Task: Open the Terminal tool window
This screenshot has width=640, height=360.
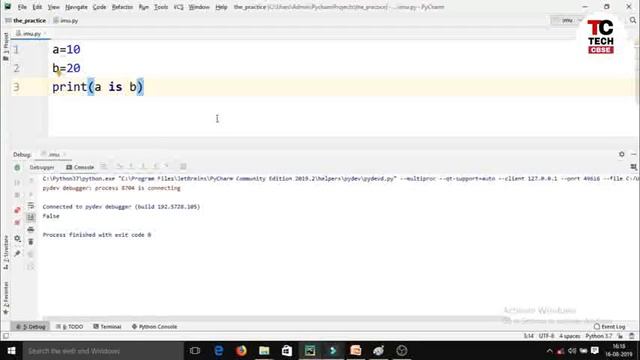Action: click(x=107, y=327)
